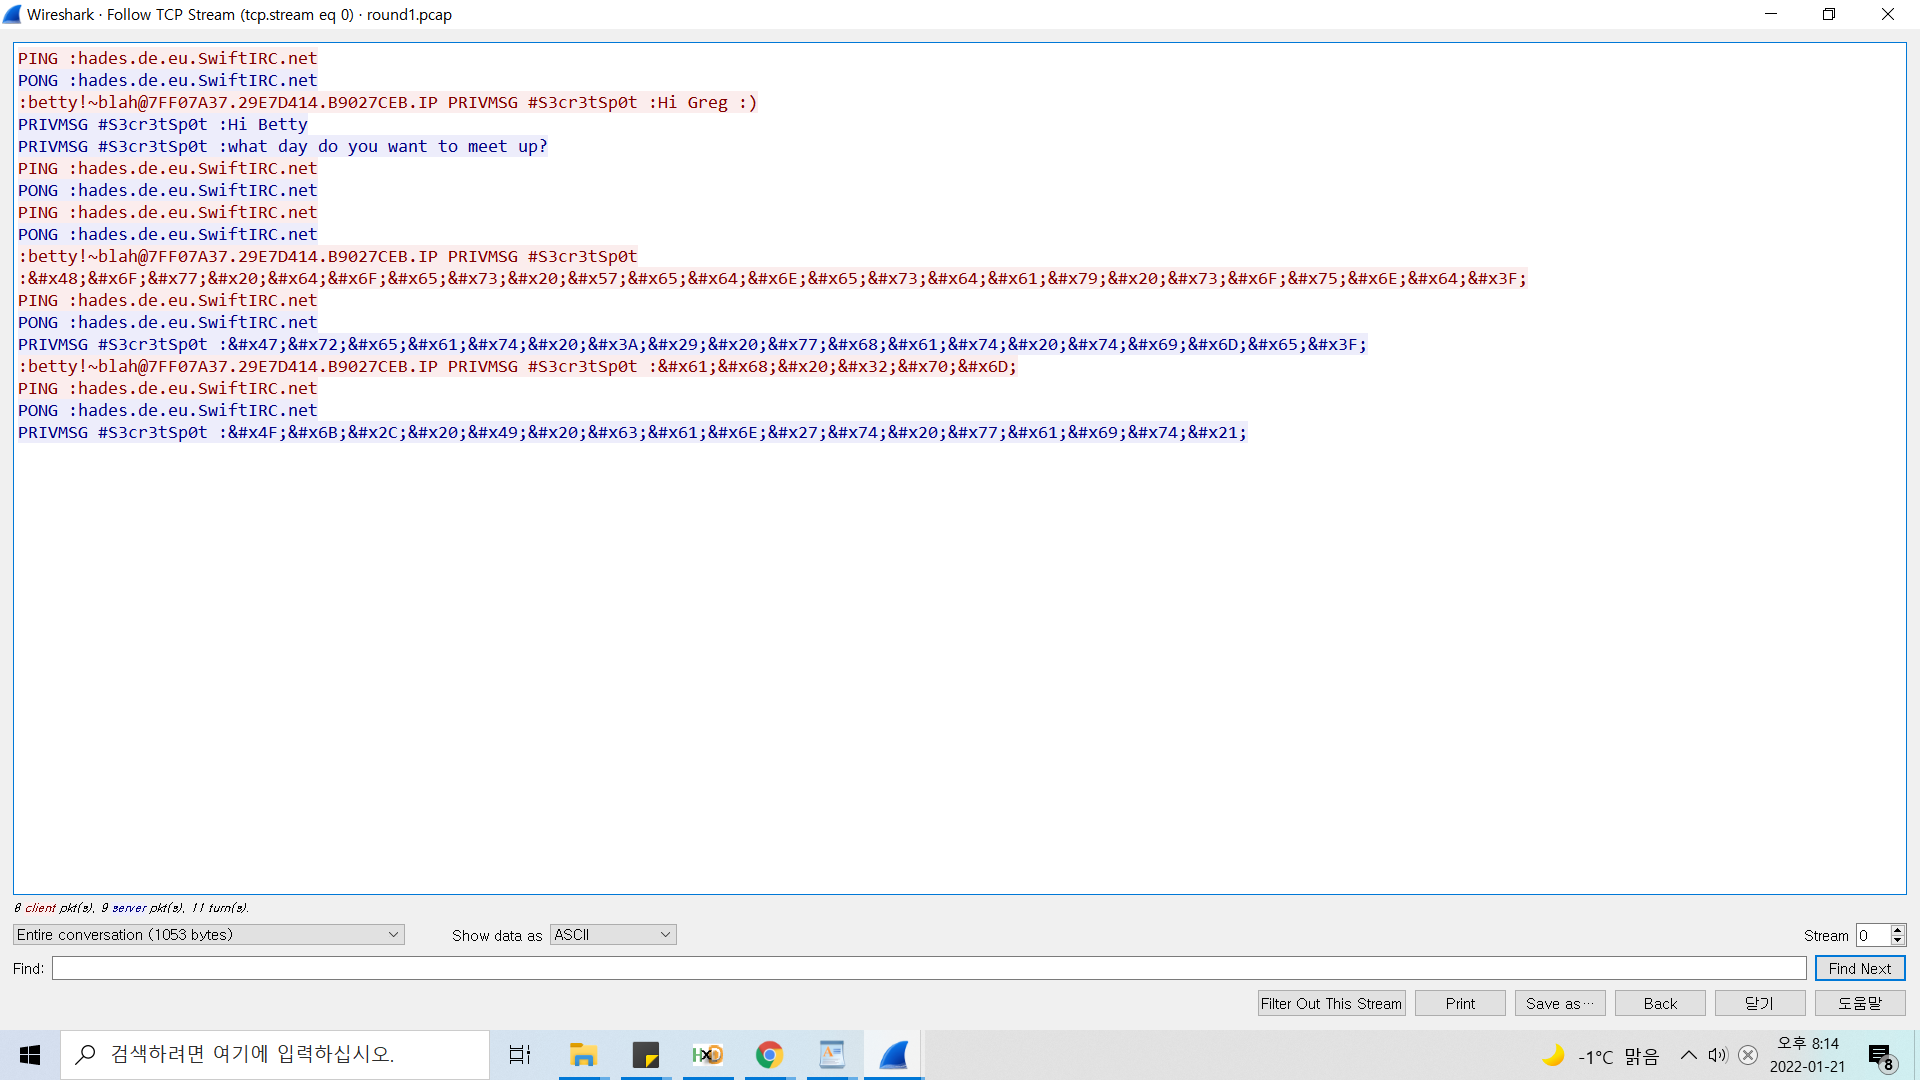Click the encoded line starting '&#x48;&#x6F;&#x77;'
1920x1080 pixels.
click(x=773, y=278)
